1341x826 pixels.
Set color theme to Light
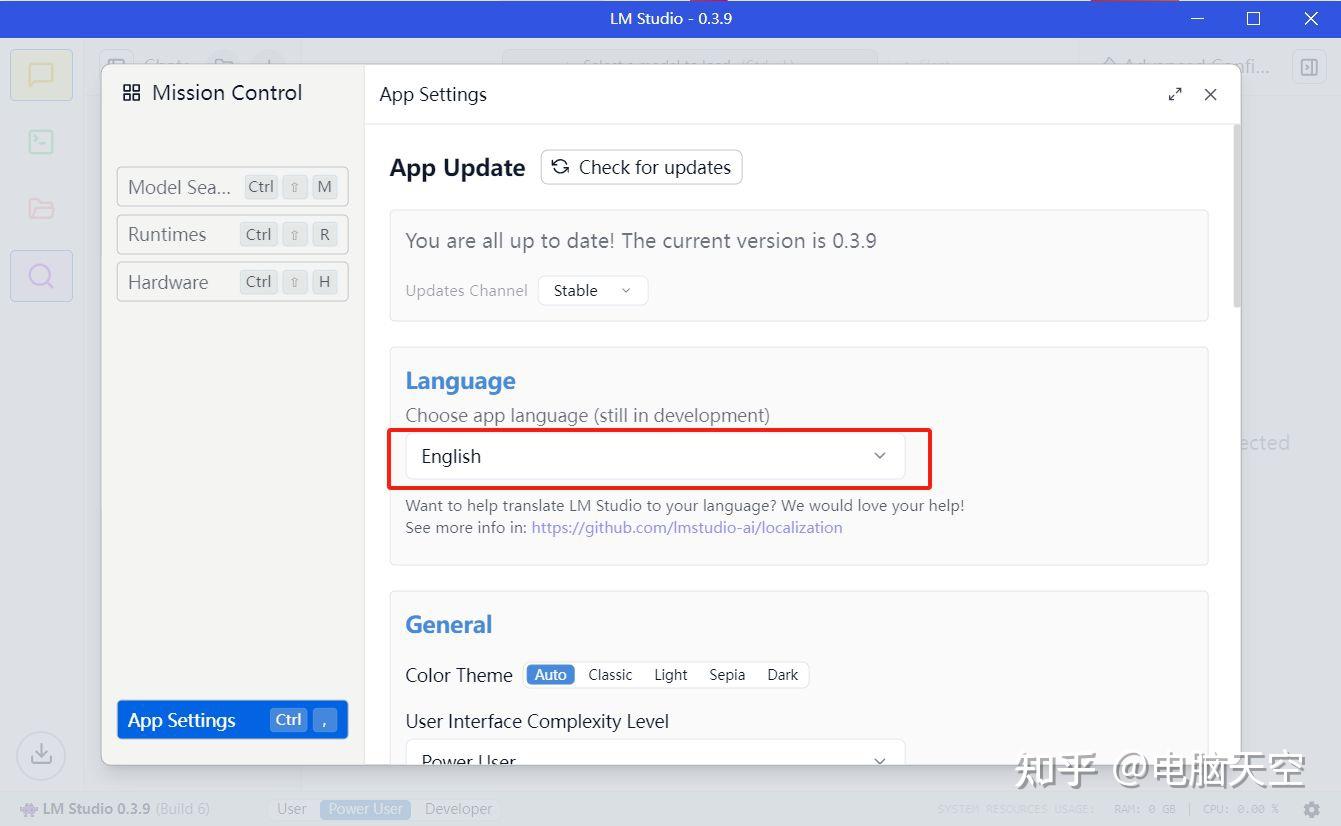671,675
